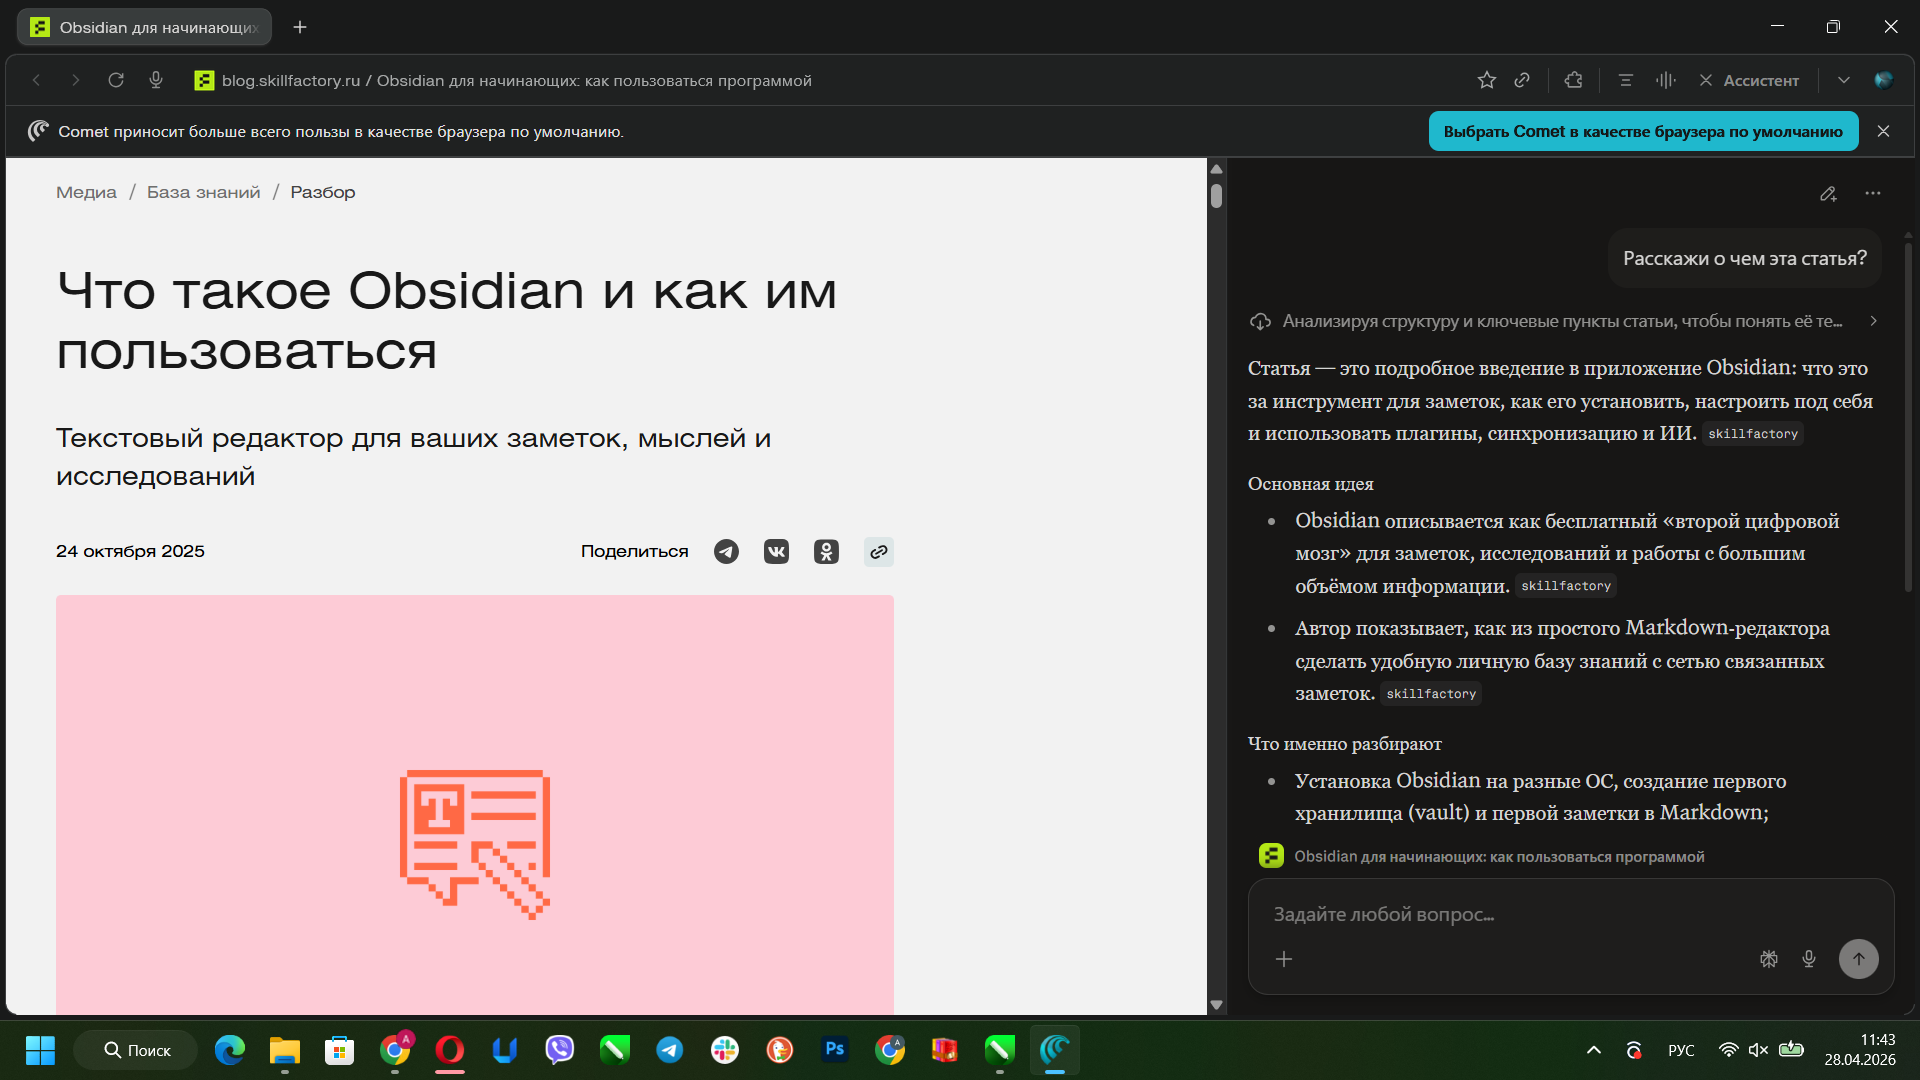Click the forward navigation arrow

pos(75,80)
